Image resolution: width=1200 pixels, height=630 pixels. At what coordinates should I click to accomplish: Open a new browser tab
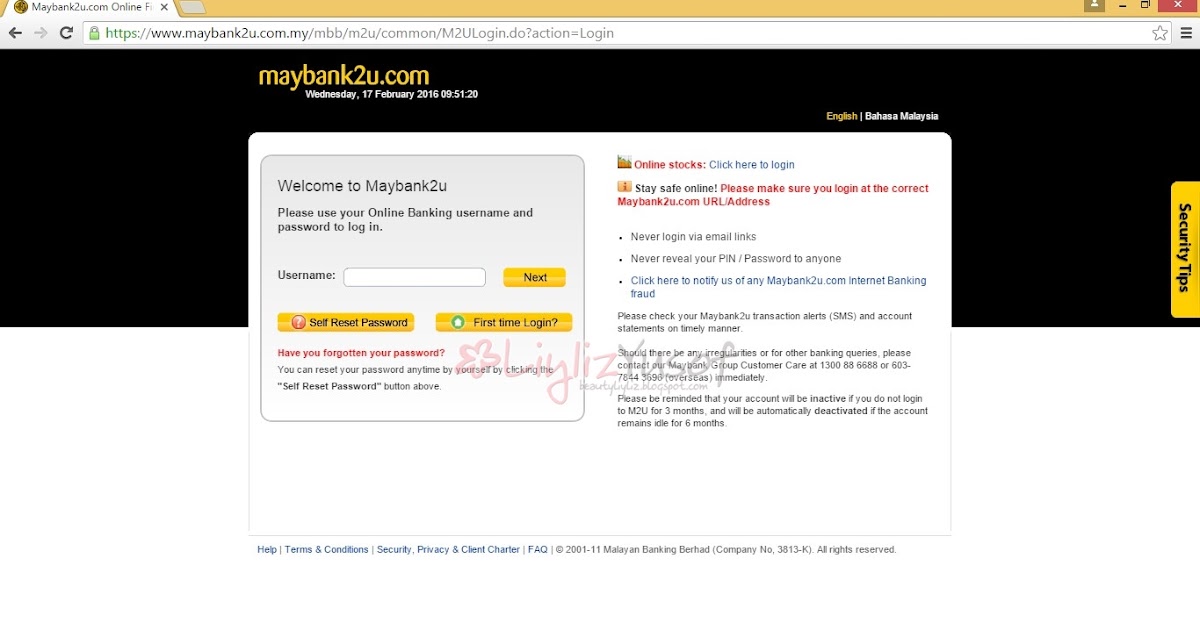pos(191,7)
